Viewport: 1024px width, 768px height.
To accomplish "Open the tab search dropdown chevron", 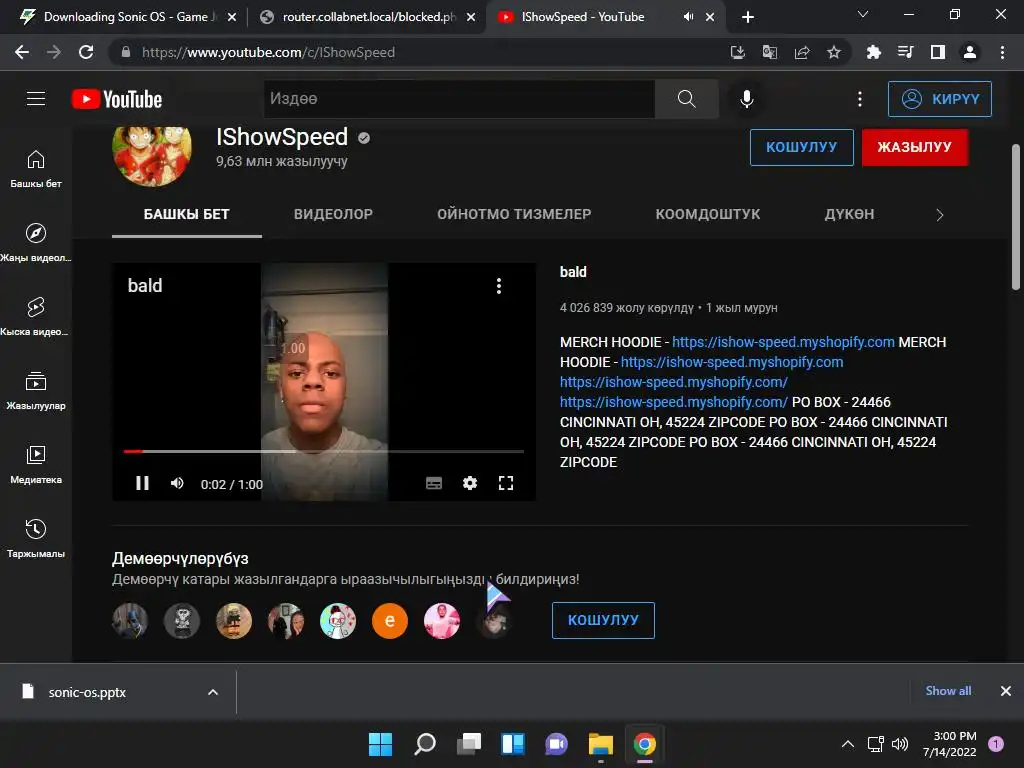I will pyautogui.click(x=863, y=14).
